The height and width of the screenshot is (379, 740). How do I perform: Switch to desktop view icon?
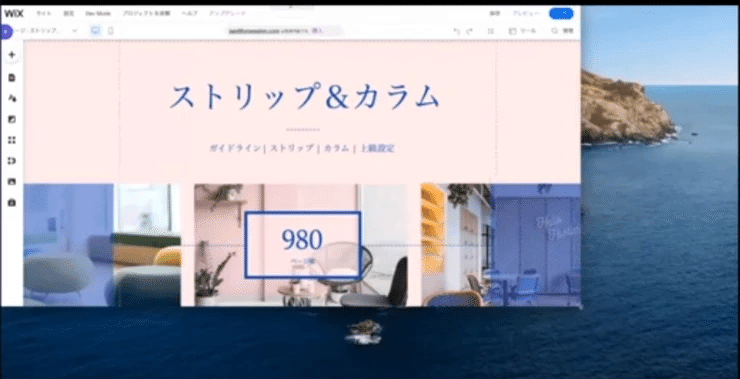click(96, 31)
